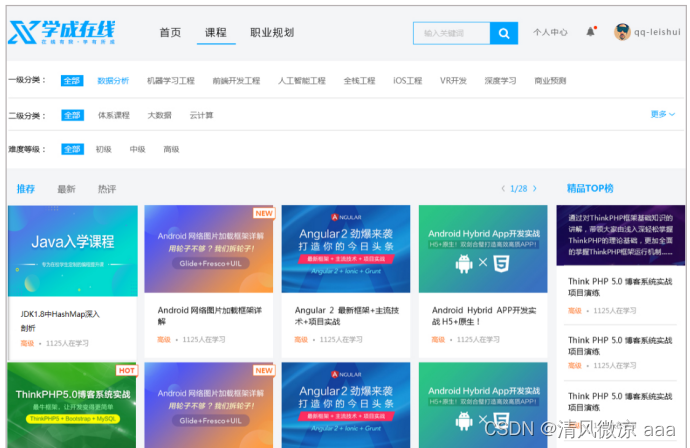Select 数据分析 category

113,81
